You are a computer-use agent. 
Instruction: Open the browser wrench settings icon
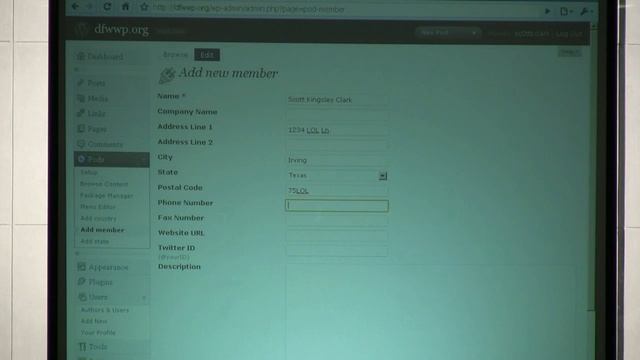coord(585,11)
